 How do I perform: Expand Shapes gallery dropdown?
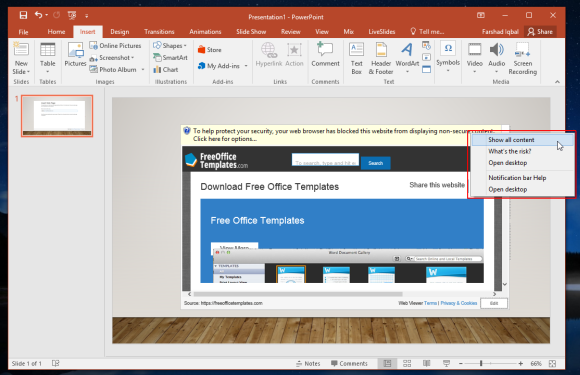185,46
